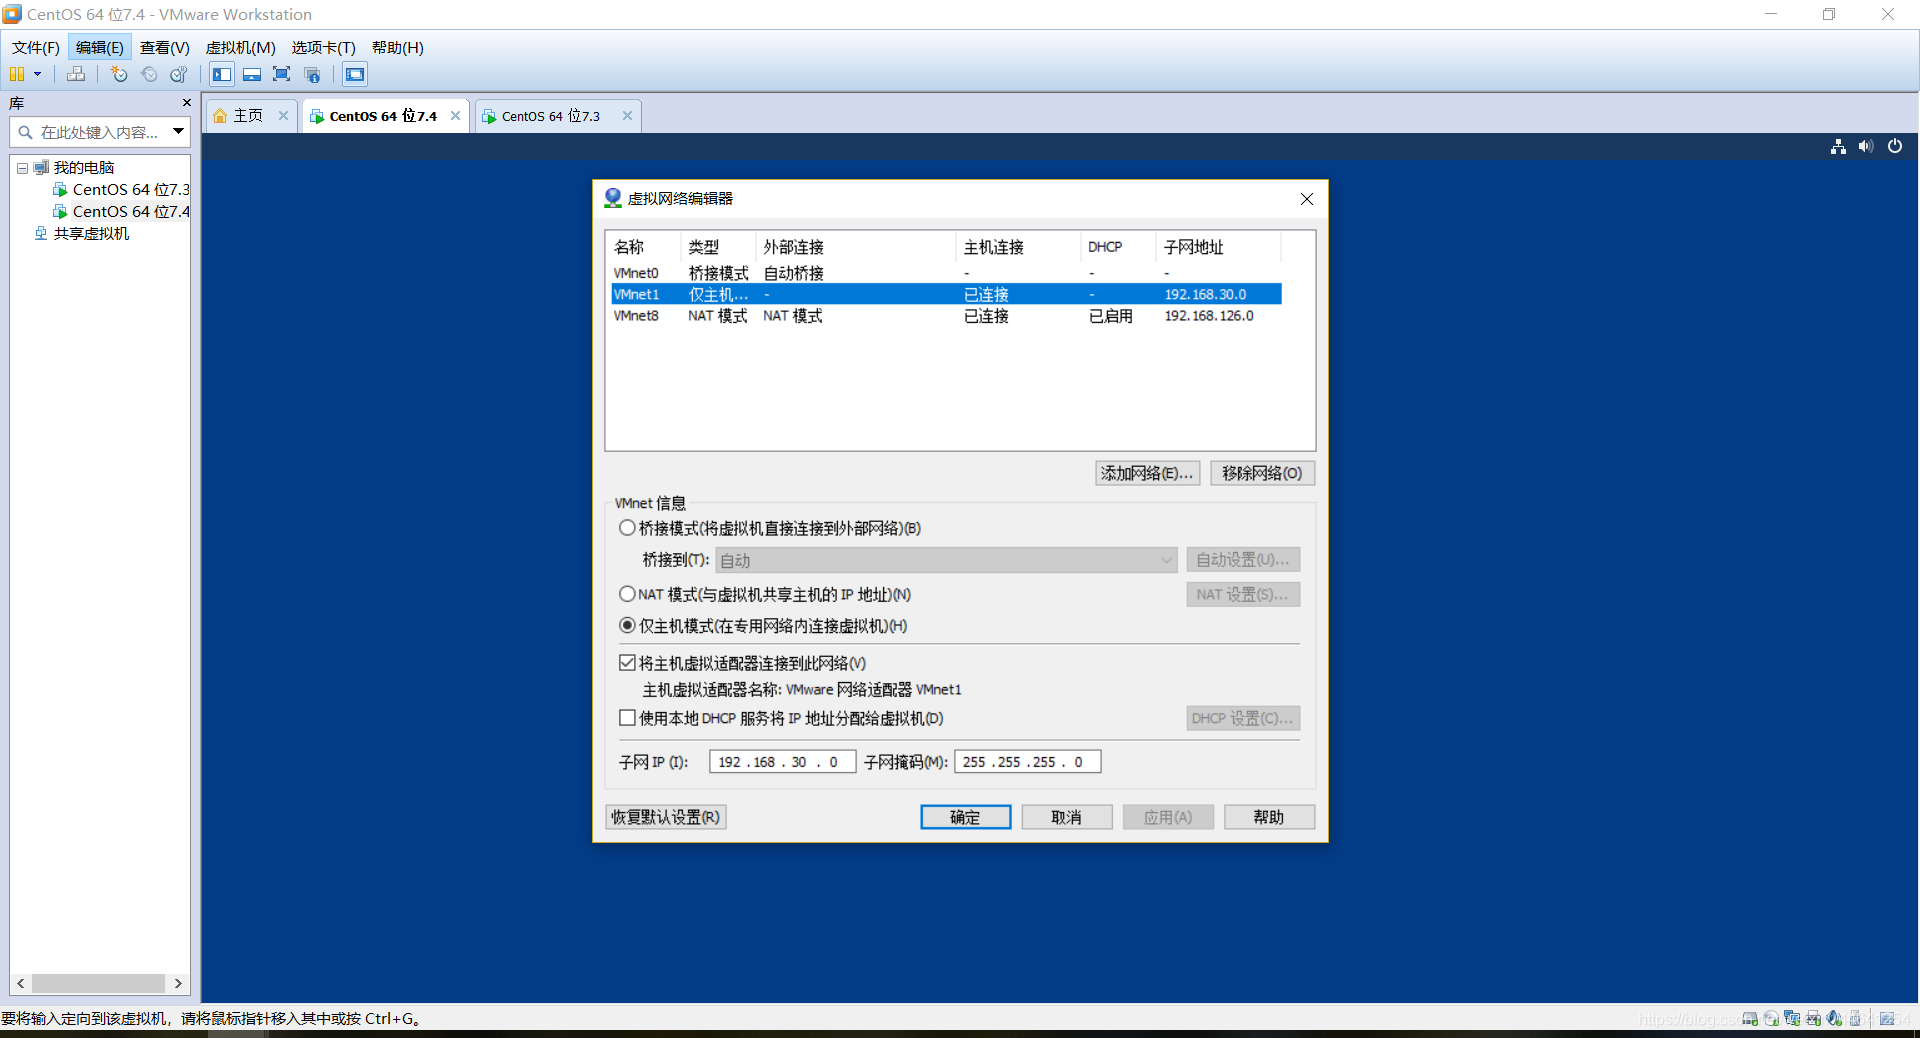The height and width of the screenshot is (1038, 1920).
Task: Click the library panel right scroll arrow
Action: tap(178, 983)
